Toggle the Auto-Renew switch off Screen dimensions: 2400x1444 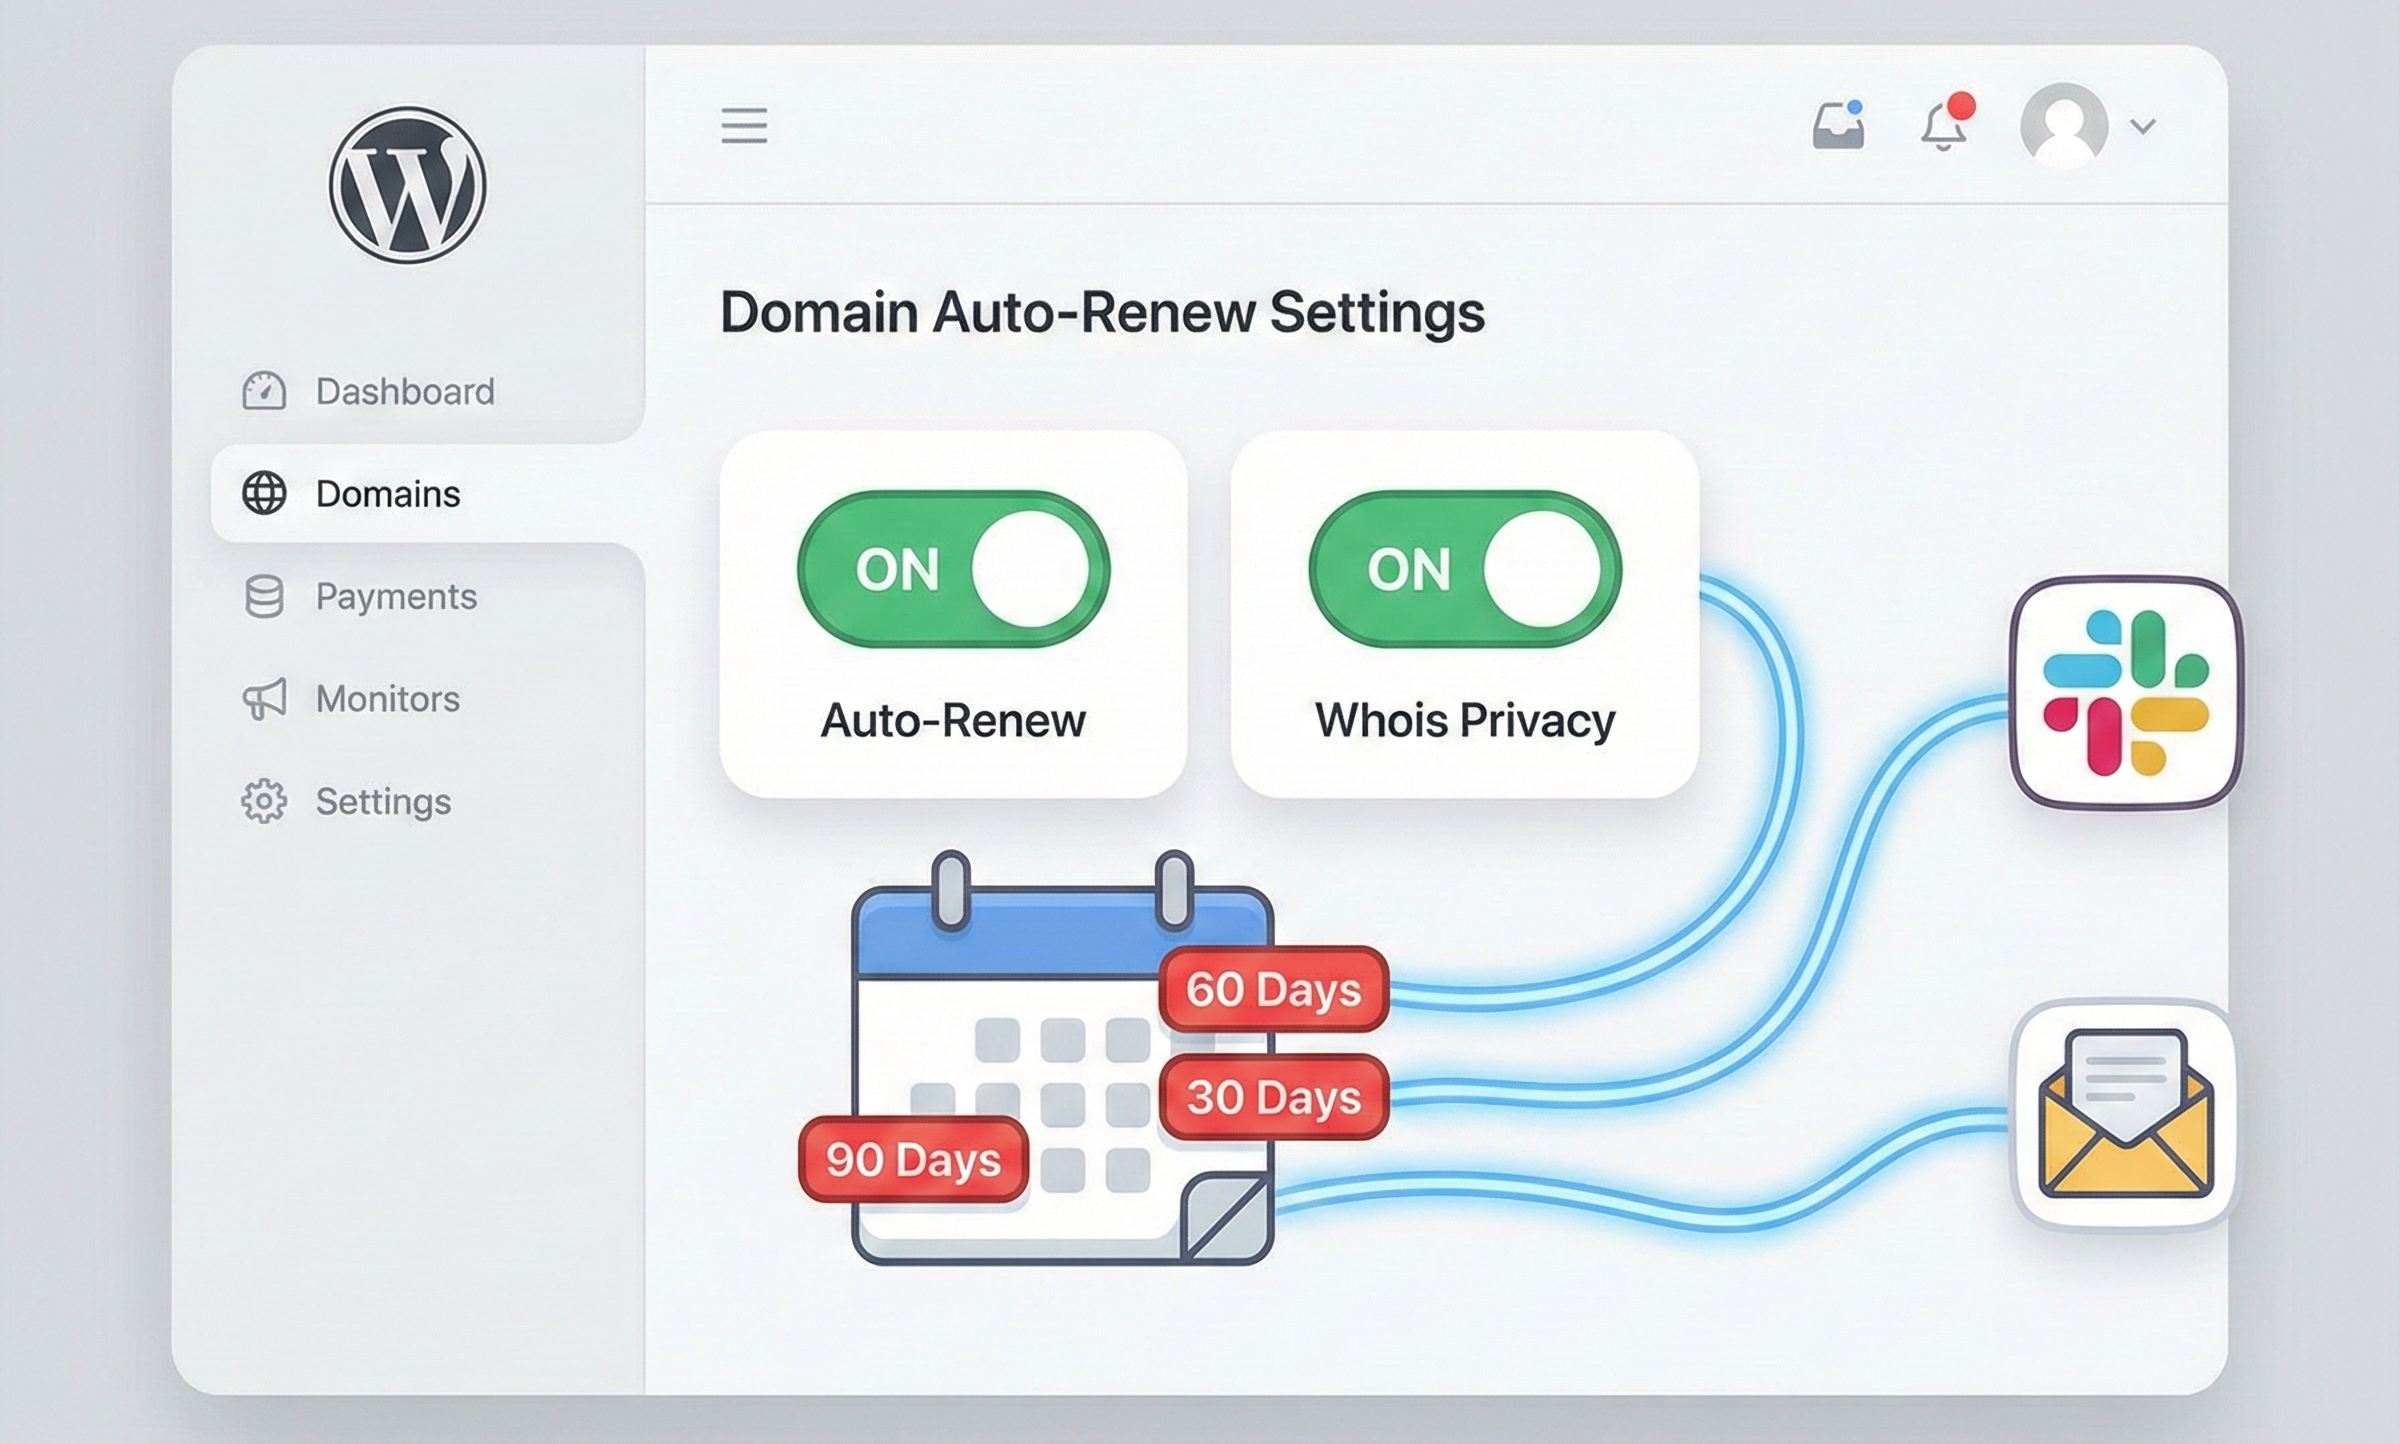953,569
